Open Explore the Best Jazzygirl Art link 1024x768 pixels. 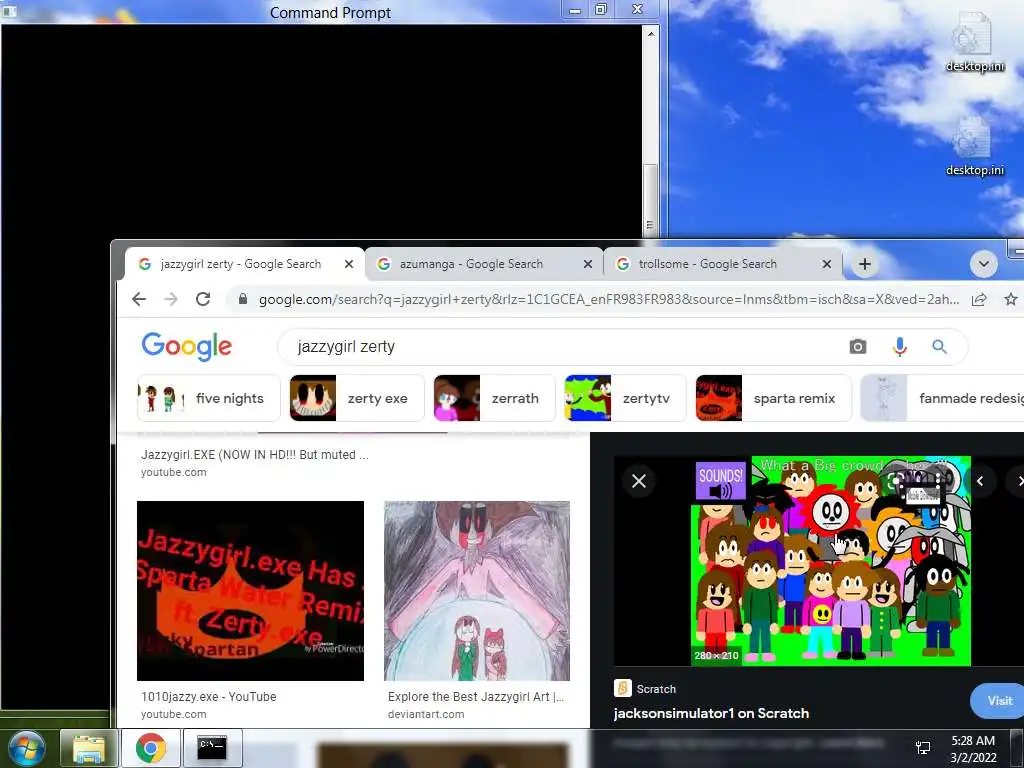[475, 697]
